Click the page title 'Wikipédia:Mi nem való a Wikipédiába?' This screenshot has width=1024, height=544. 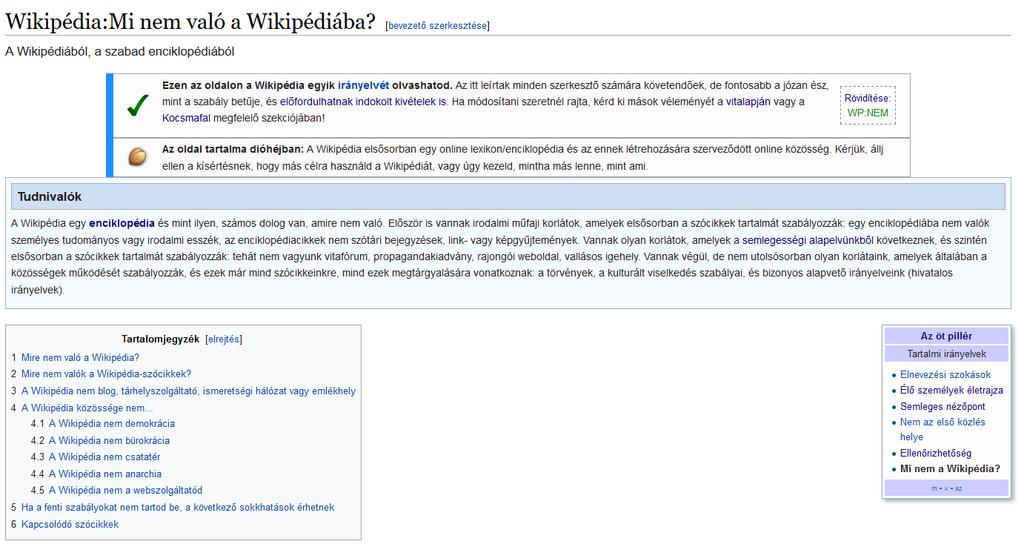(x=190, y=22)
